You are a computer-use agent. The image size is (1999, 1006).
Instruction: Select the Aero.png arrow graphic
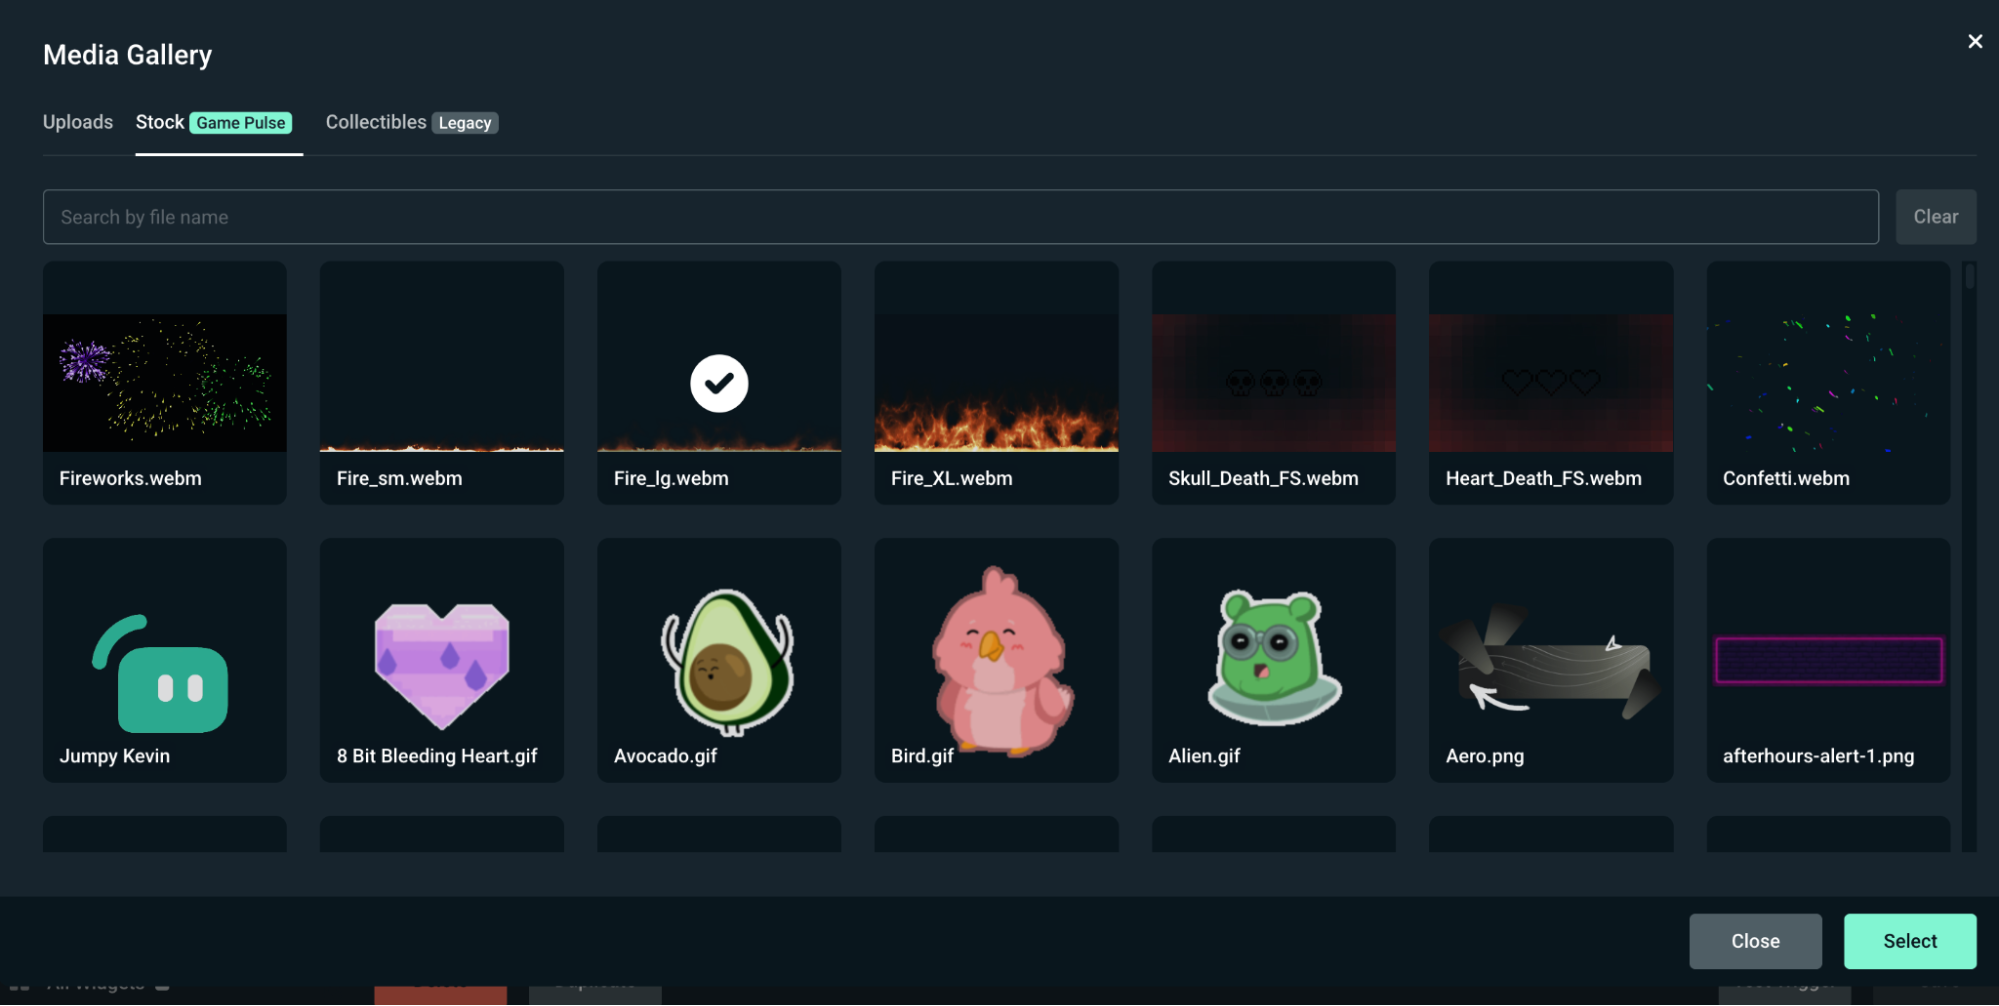point(1550,660)
